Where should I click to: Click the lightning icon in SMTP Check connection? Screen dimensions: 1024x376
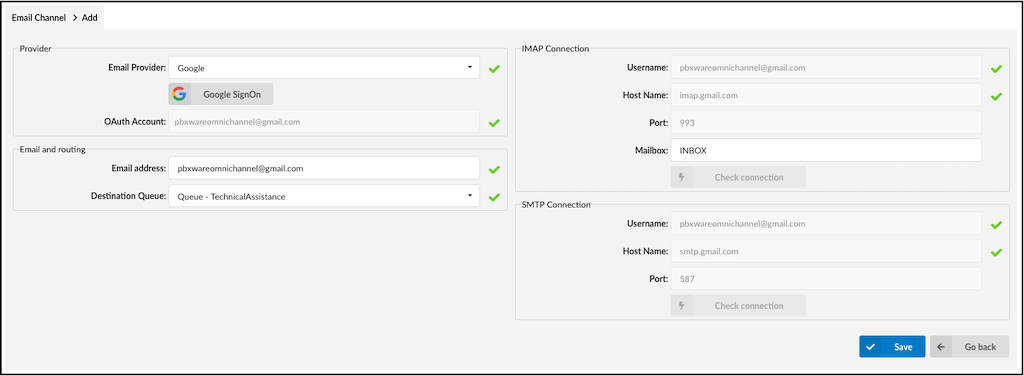[682, 306]
